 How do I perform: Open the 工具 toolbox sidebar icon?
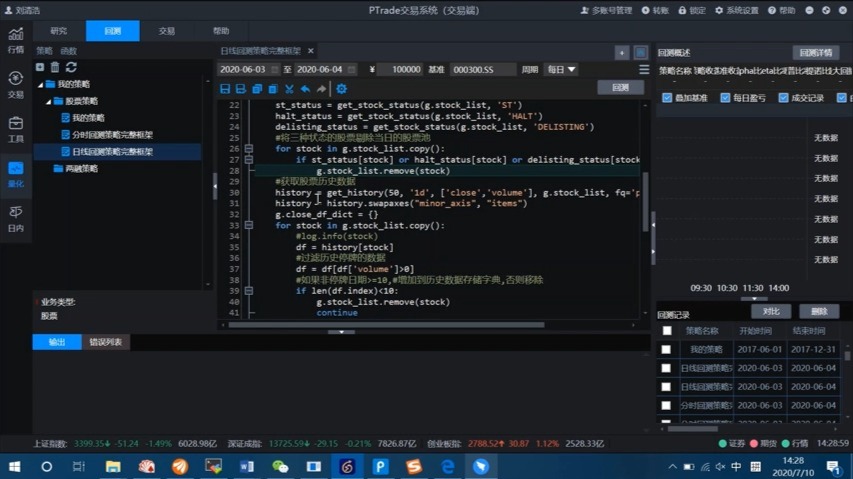tap(16, 129)
